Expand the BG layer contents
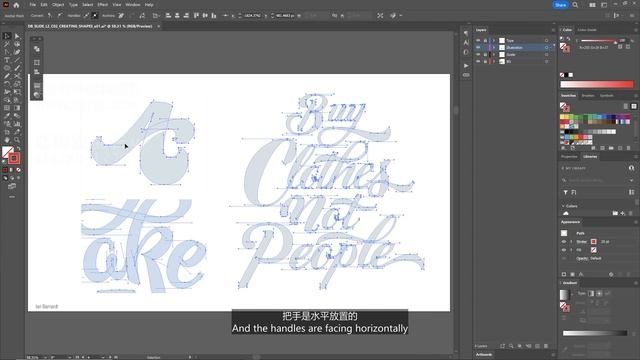The height and width of the screenshot is (360, 640). (494, 61)
